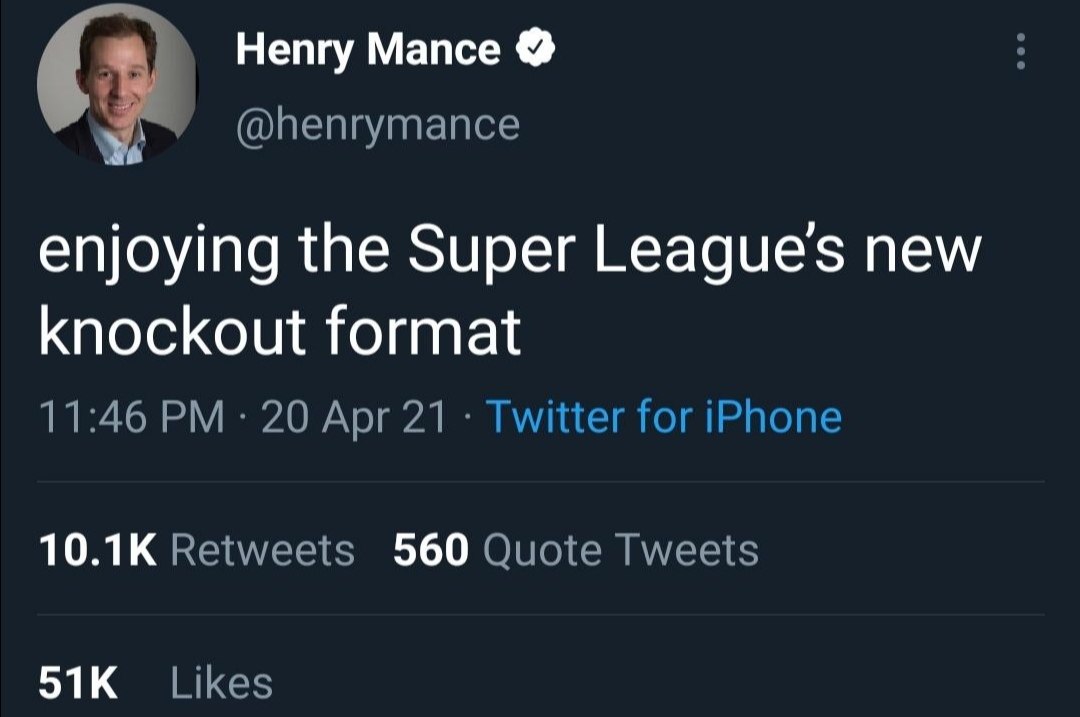Screen dimensions: 1080x717
Task: Click the word "enjoying" in the tweet
Action: pos(159,255)
